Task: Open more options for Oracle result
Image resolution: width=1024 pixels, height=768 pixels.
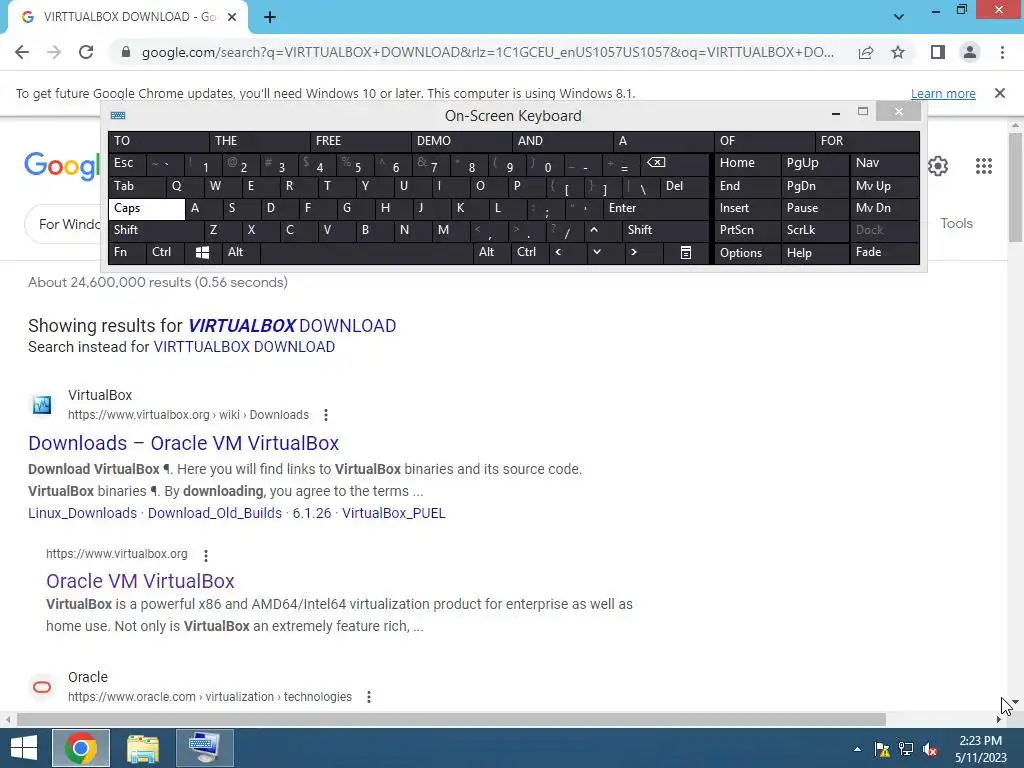Action: [x=369, y=697]
